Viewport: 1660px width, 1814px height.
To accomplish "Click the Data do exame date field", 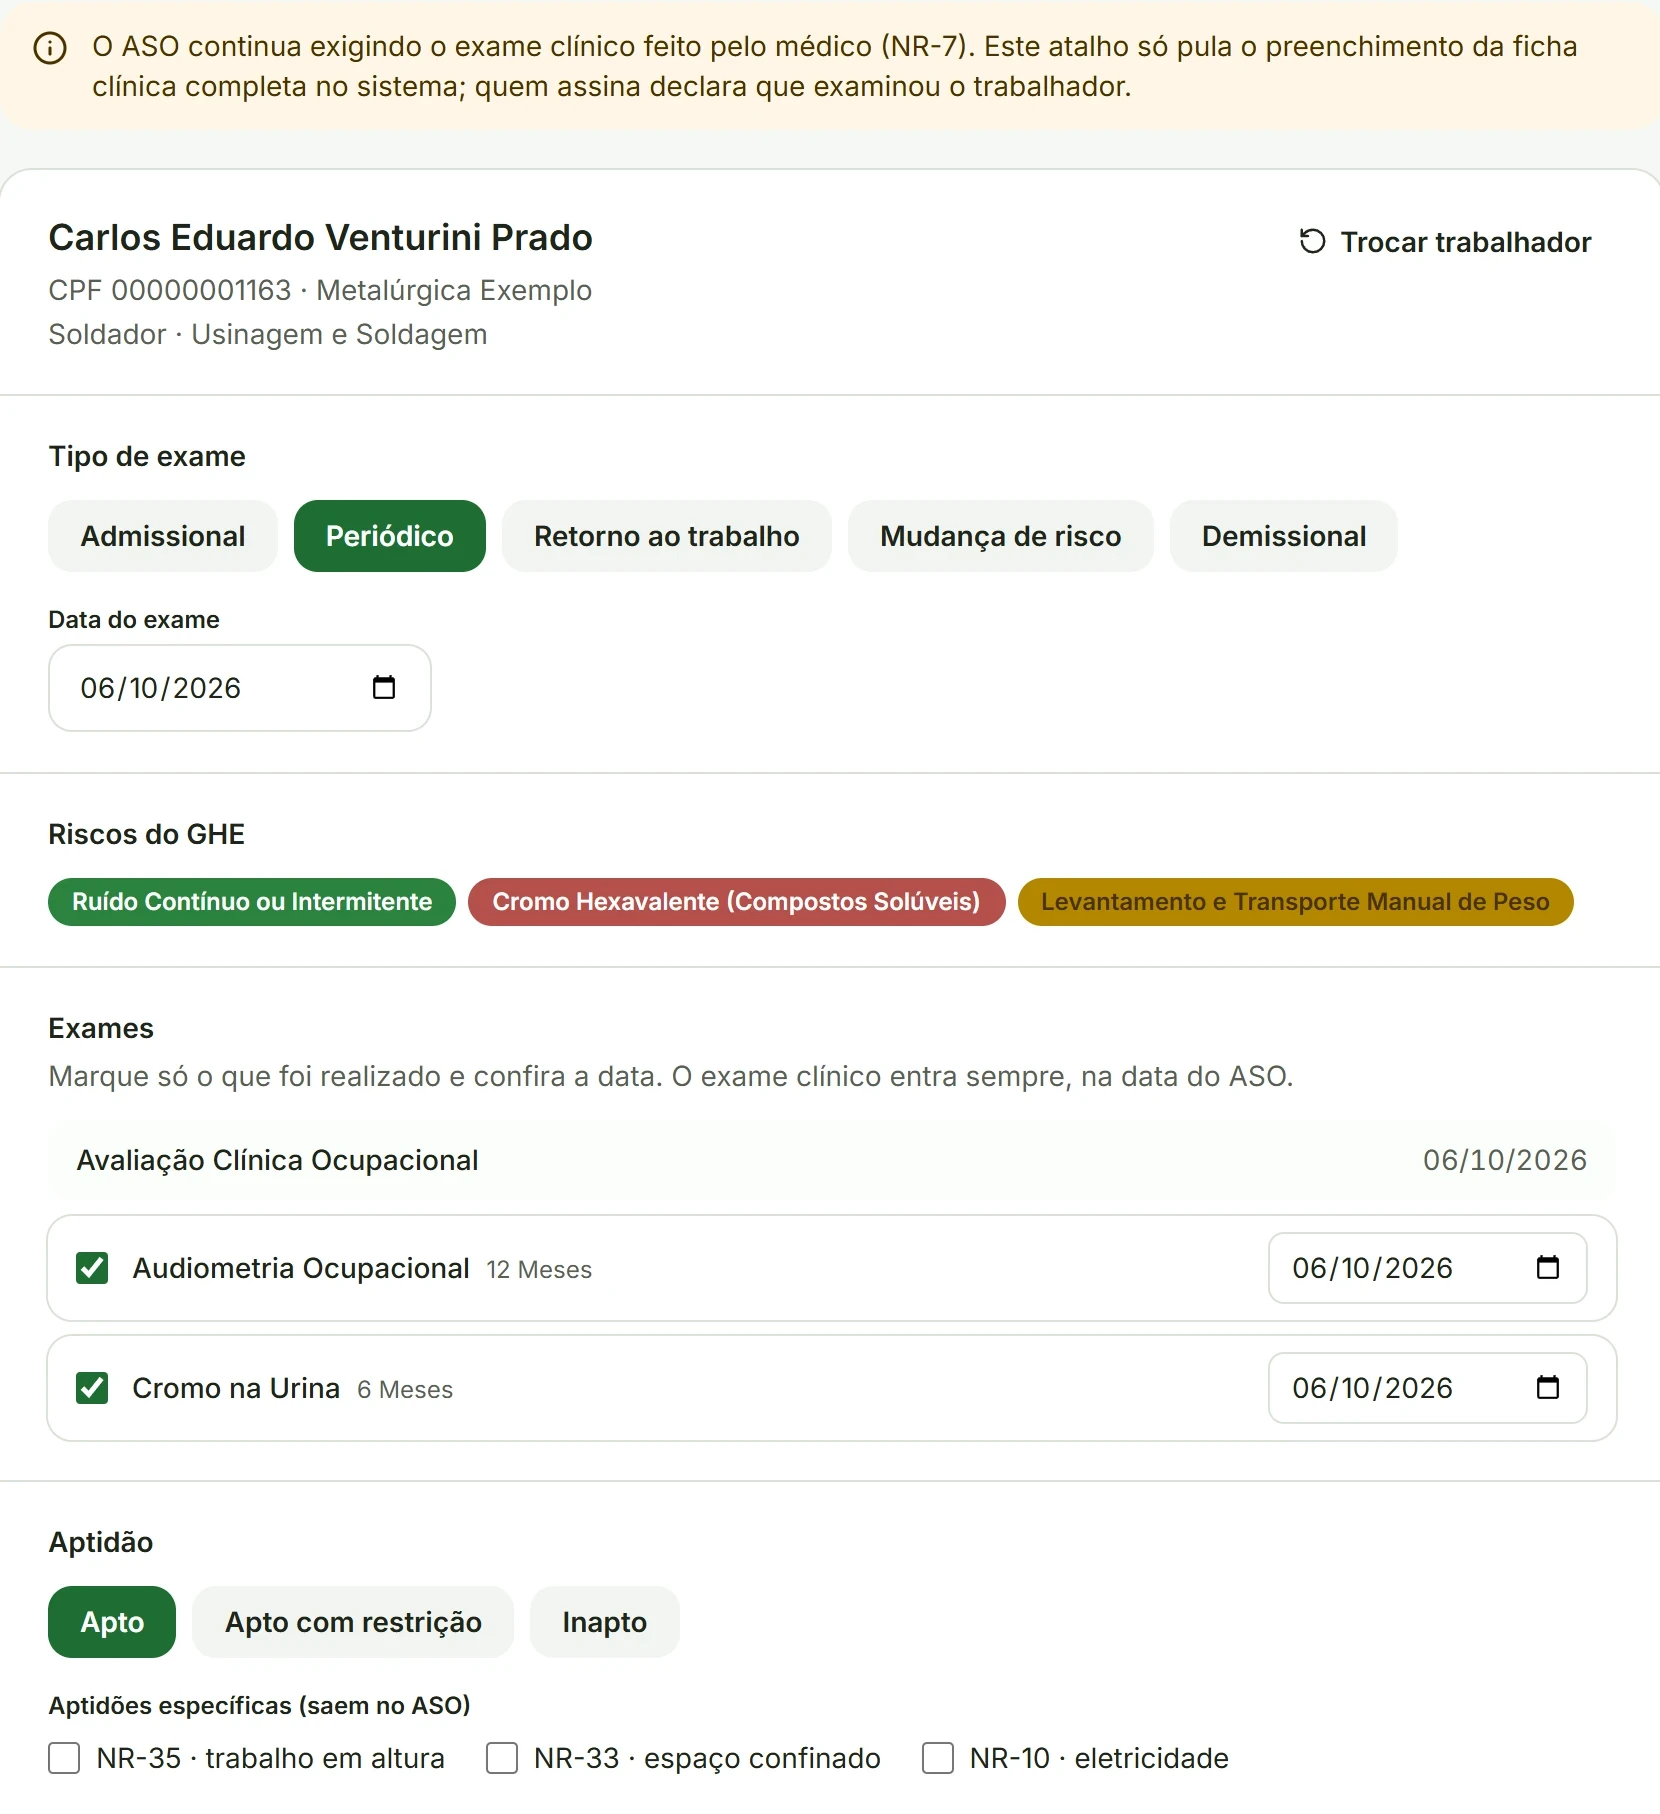I will pyautogui.click(x=240, y=688).
